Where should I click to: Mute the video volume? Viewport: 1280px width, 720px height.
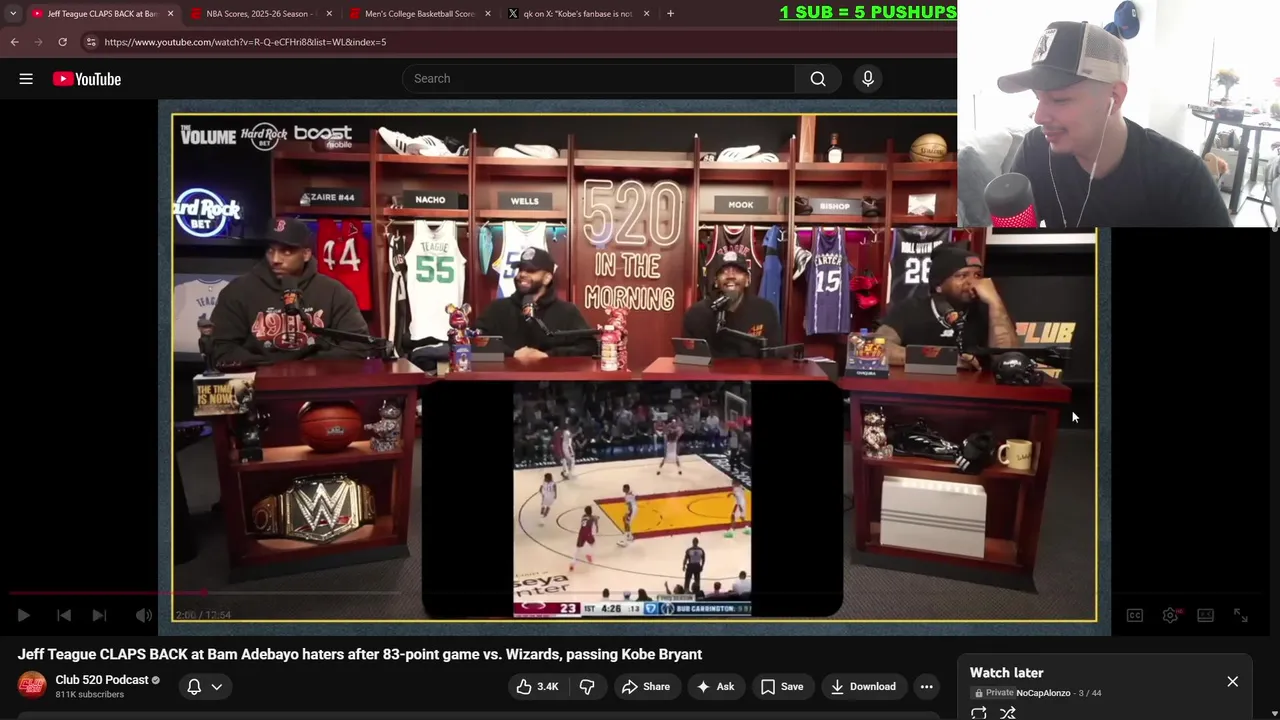[x=144, y=615]
